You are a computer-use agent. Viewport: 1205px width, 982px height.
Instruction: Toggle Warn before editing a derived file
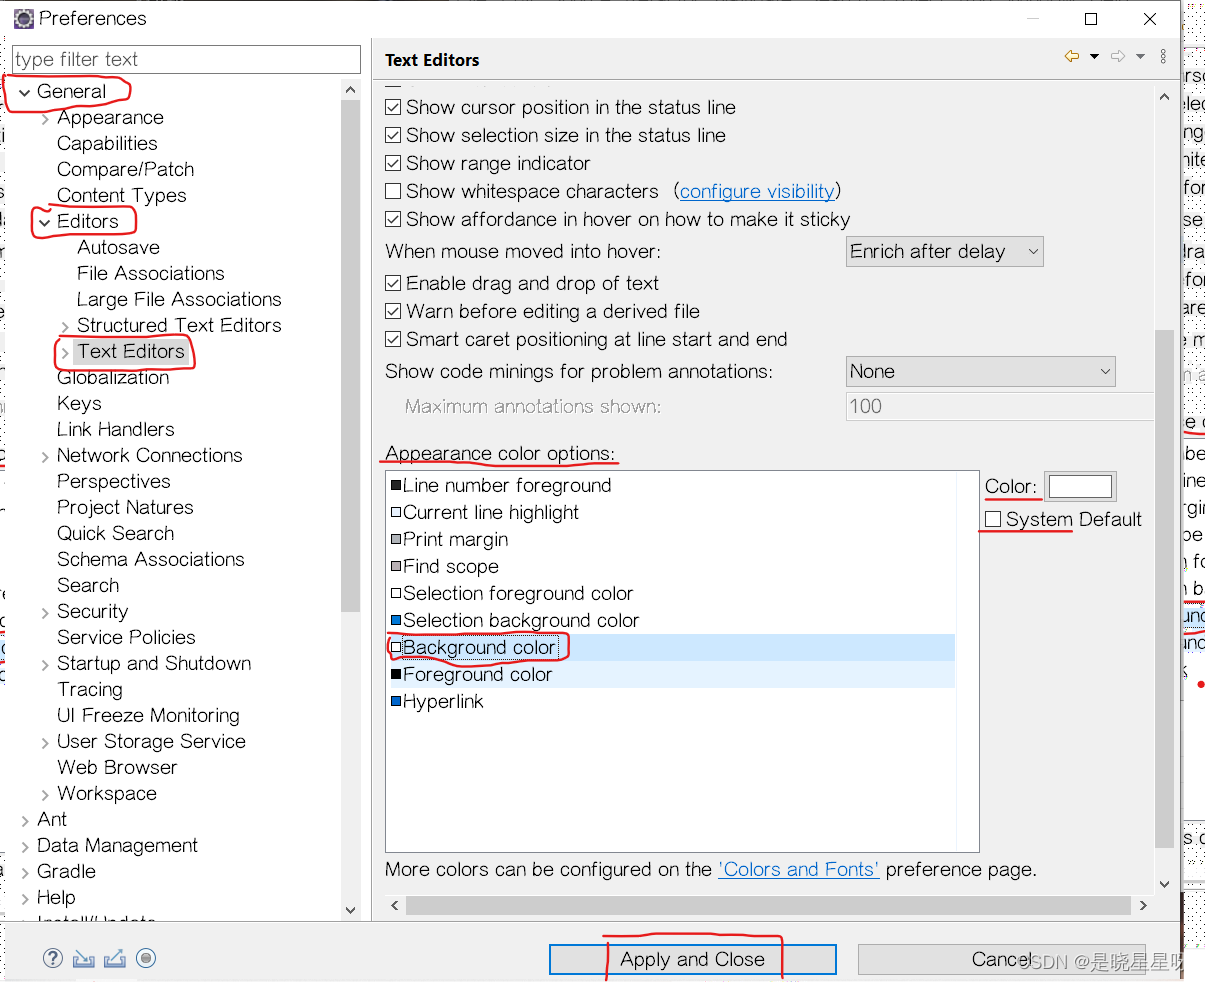(394, 311)
